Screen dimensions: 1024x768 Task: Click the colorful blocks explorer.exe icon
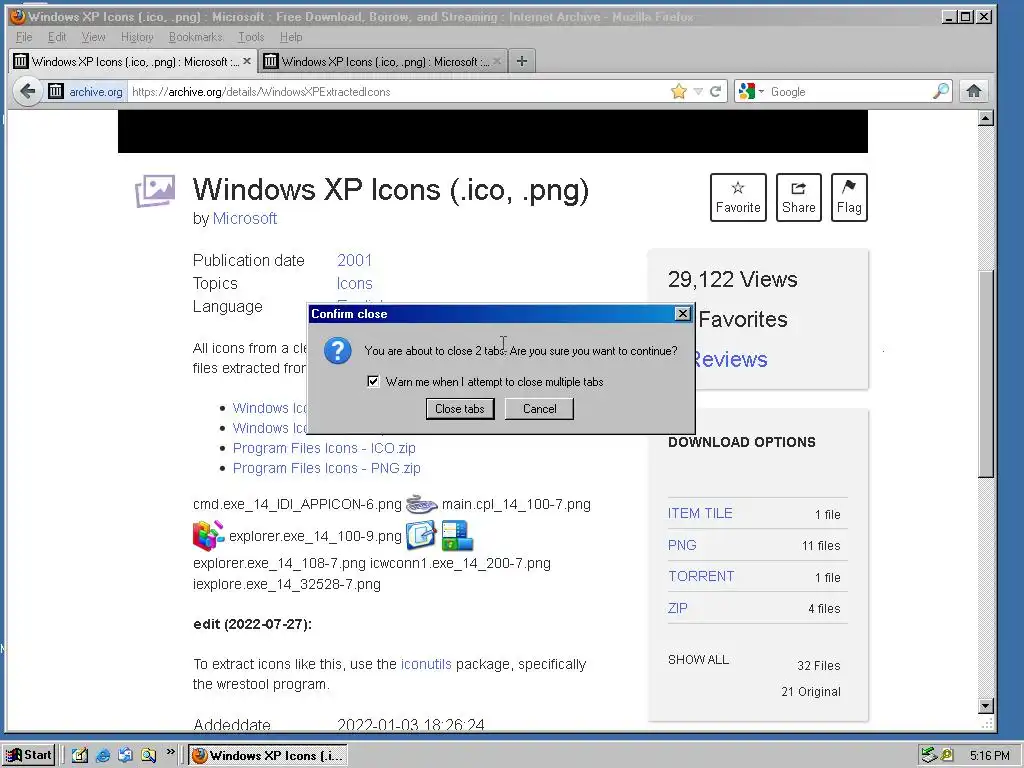click(208, 536)
